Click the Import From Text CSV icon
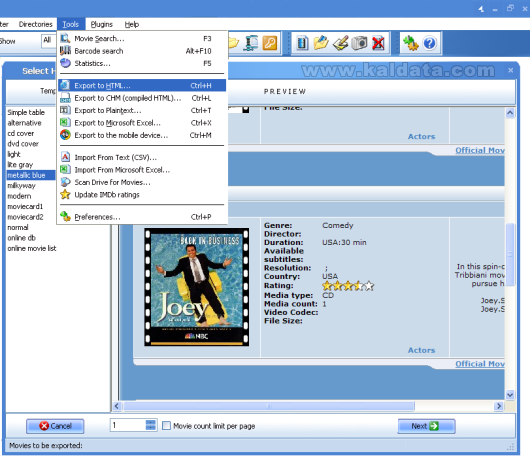Viewport: 530px width, 456px height. [x=65, y=157]
